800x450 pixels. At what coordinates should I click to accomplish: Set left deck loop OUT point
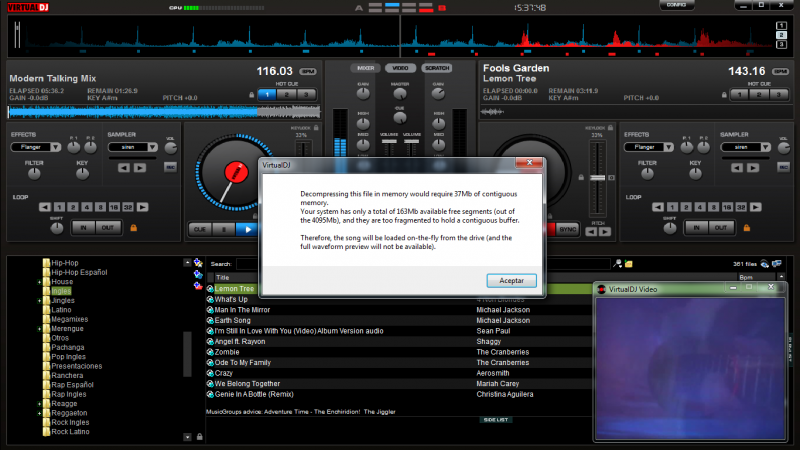[108, 228]
